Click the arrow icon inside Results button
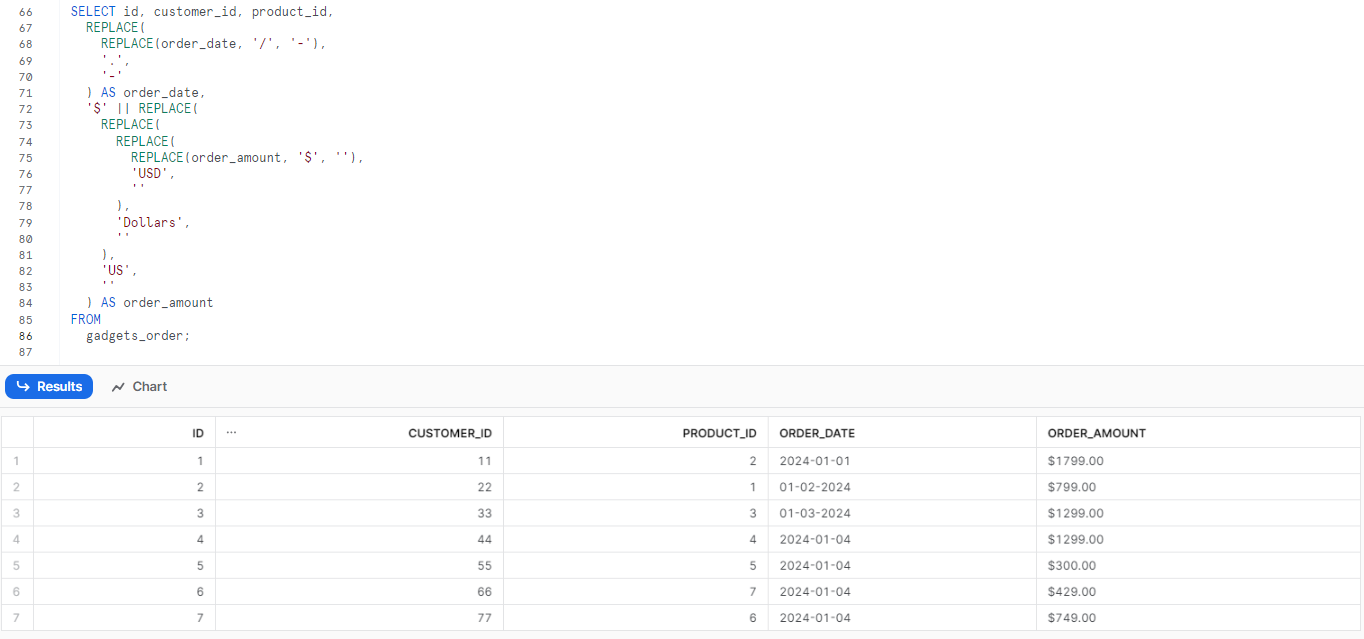The image size is (1364, 639). tap(22, 386)
